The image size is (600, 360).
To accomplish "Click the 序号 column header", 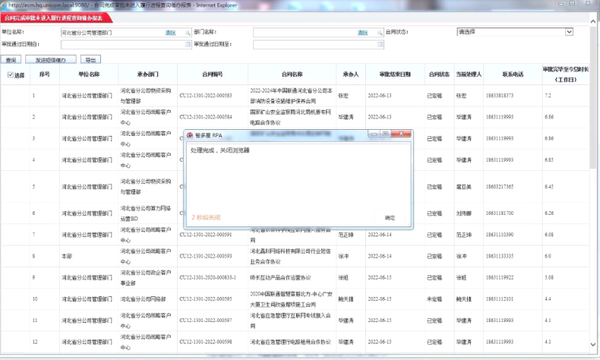I will point(44,74).
